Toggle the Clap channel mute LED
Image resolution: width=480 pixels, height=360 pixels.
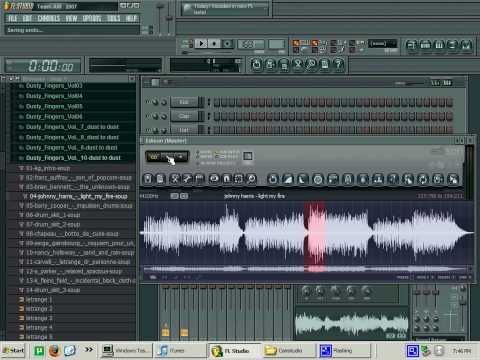[x=148, y=116]
